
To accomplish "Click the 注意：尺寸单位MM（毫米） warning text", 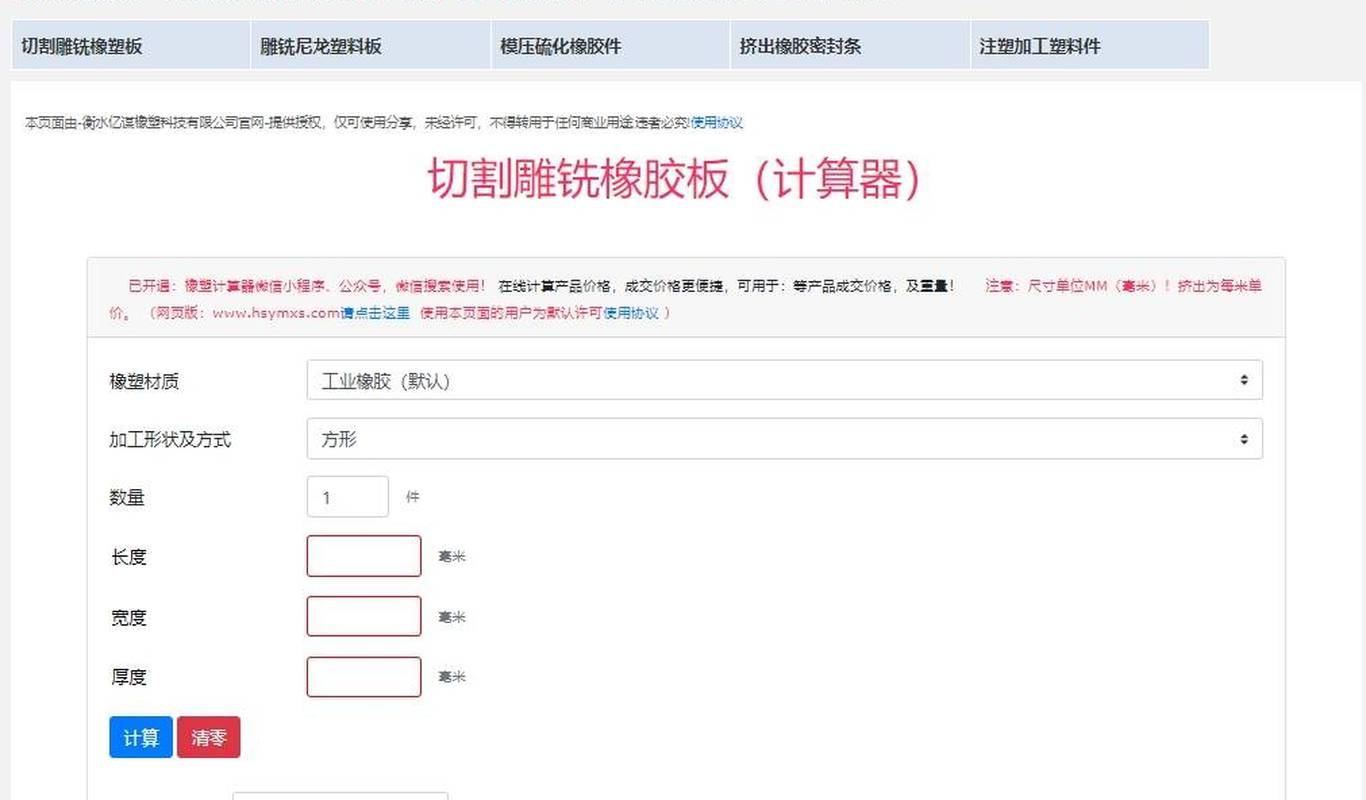I will point(1077,286).
